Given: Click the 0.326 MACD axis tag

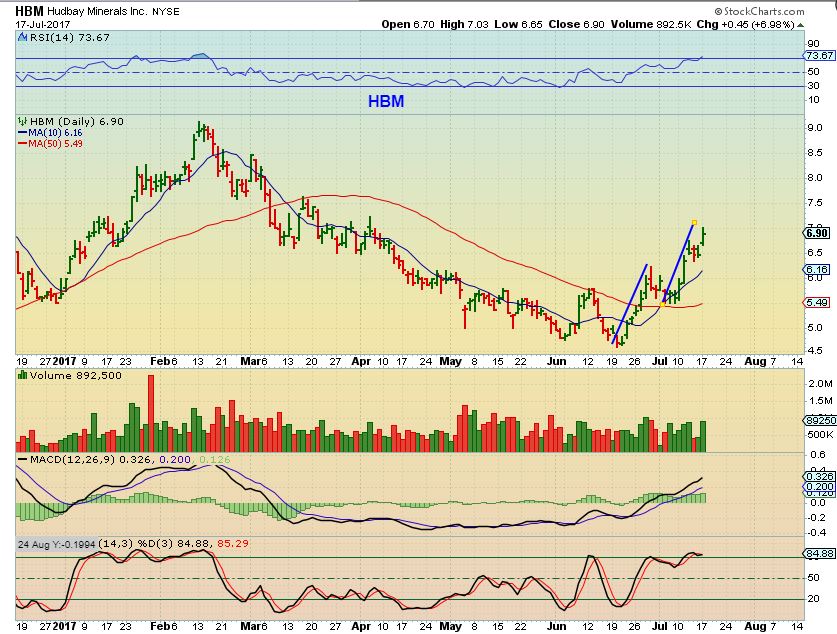Looking at the screenshot, I should [x=819, y=477].
